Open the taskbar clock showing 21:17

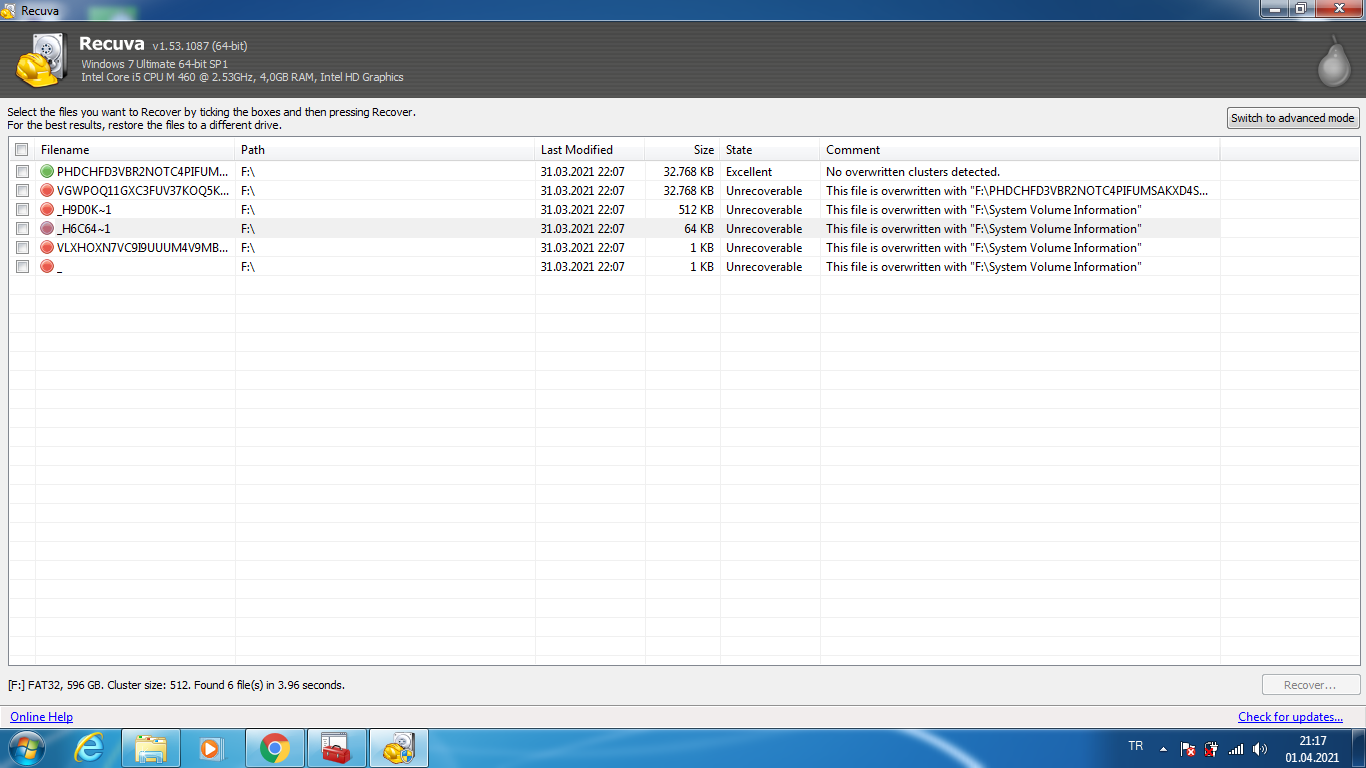point(1312,749)
